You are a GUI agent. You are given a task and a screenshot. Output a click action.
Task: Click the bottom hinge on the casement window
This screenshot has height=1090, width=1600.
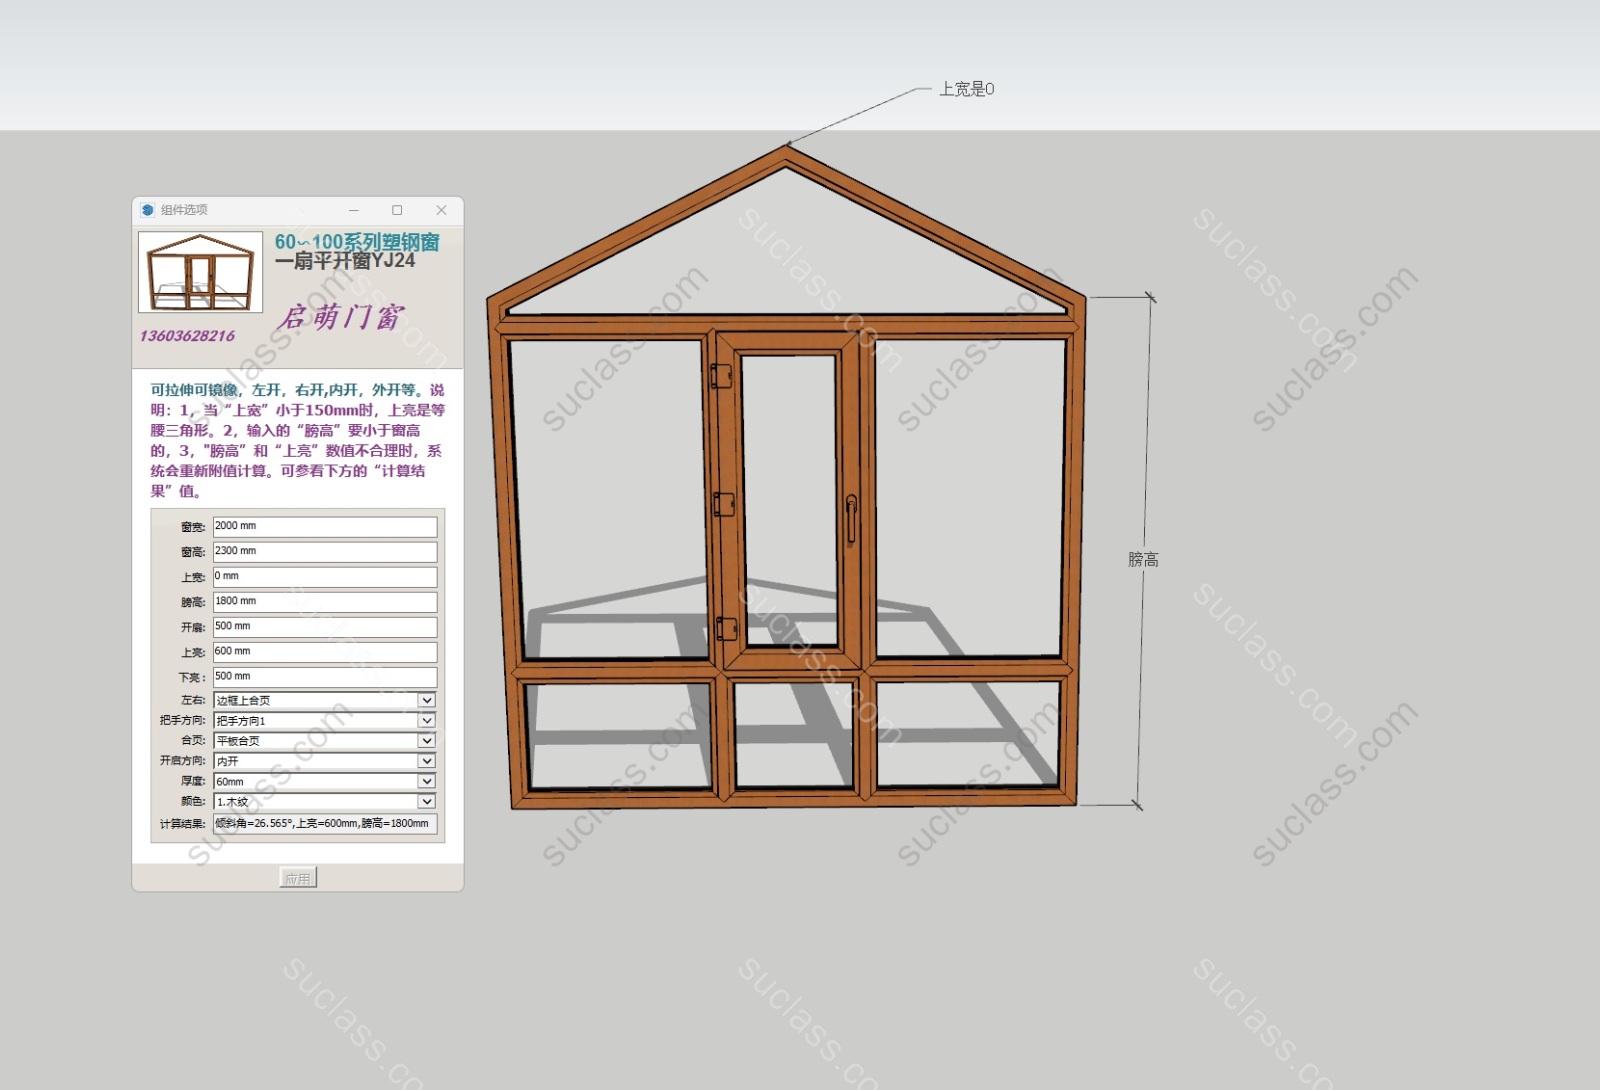point(727,629)
